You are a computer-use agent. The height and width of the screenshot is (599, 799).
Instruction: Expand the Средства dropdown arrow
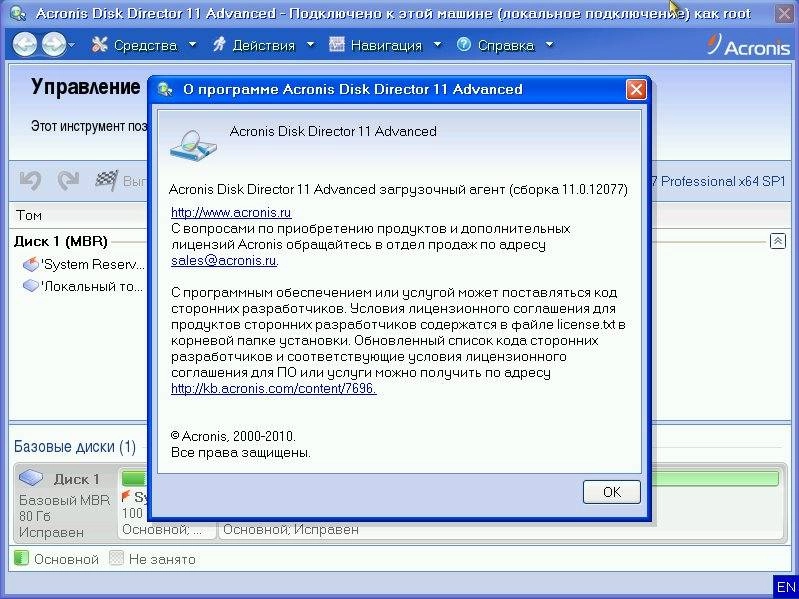coord(193,45)
